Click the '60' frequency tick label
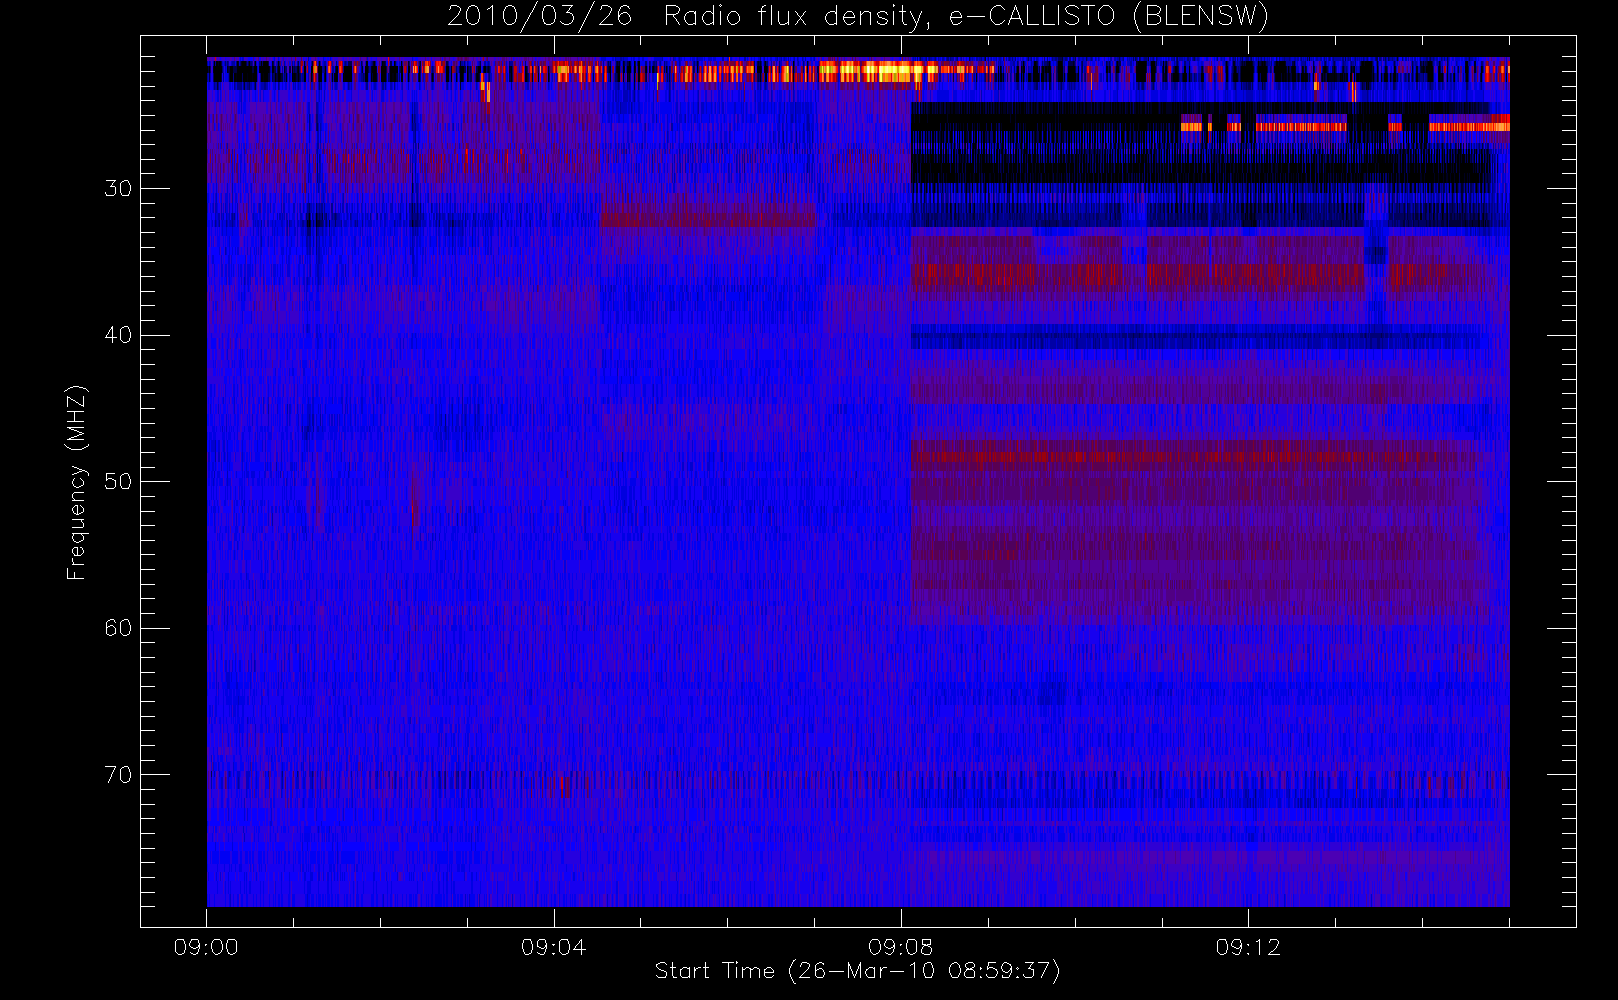The width and height of the screenshot is (1618, 1000). [x=118, y=628]
